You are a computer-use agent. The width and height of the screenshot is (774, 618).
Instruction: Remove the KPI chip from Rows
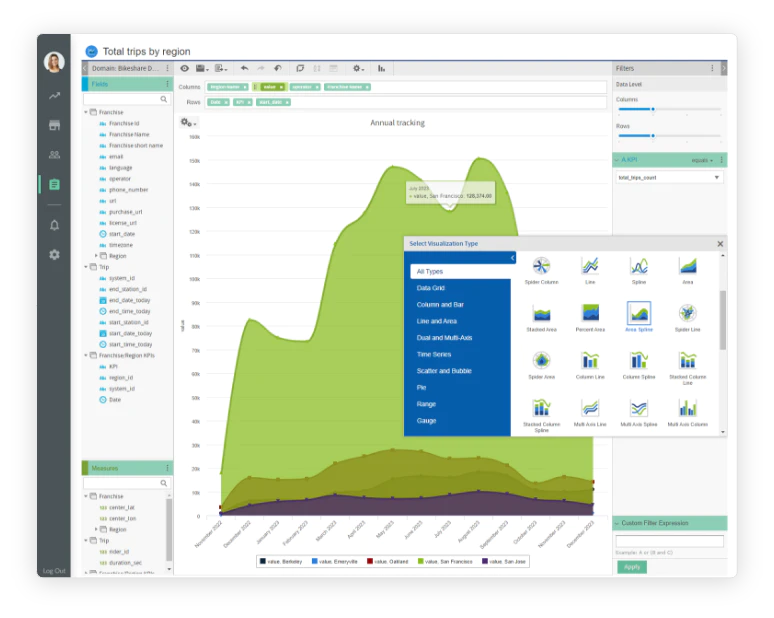click(249, 103)
